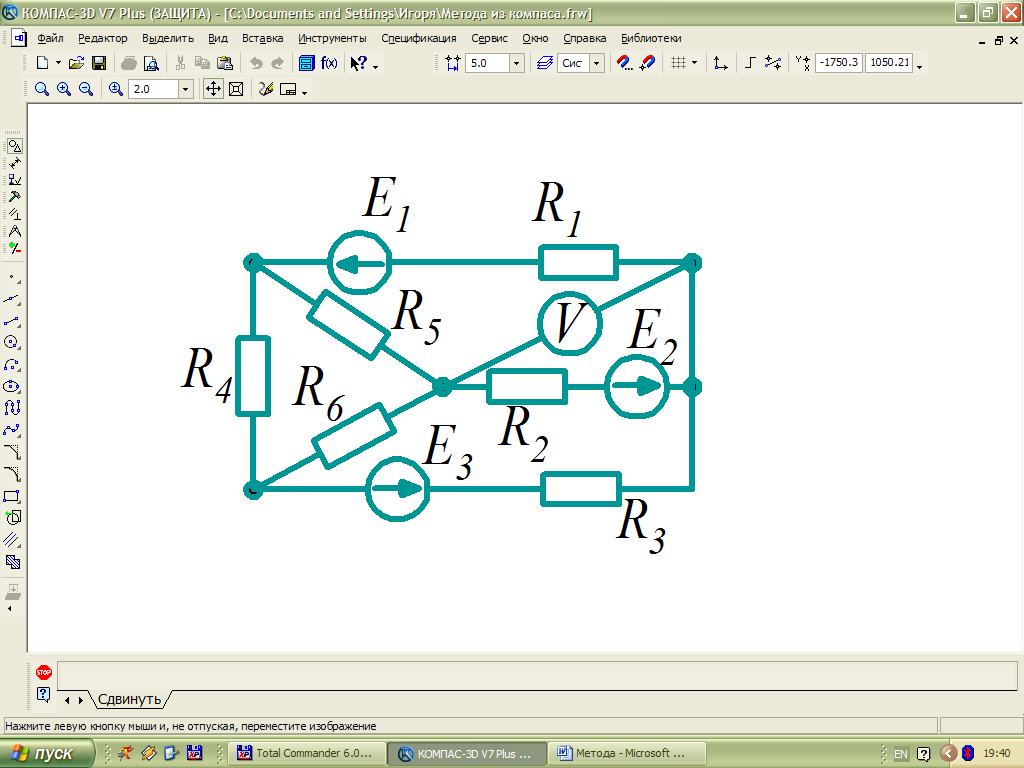Open the grid options dropdown arrow
This screenshot has height=768, width=1024.
pos(694,63)
